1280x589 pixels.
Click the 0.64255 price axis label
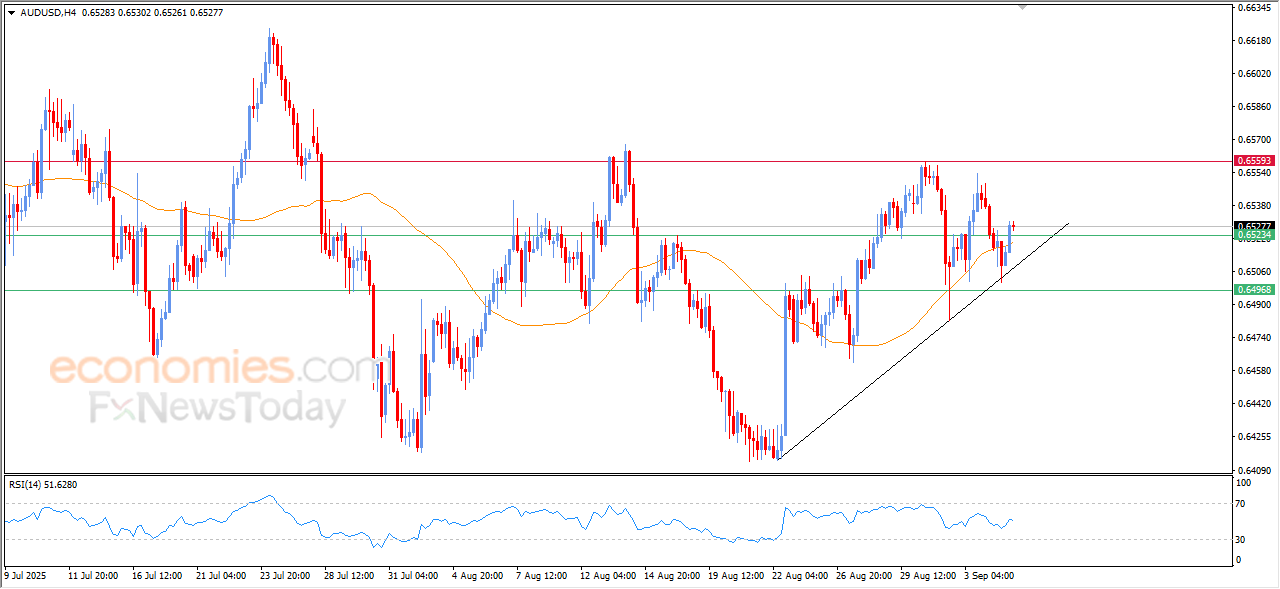1254,437
